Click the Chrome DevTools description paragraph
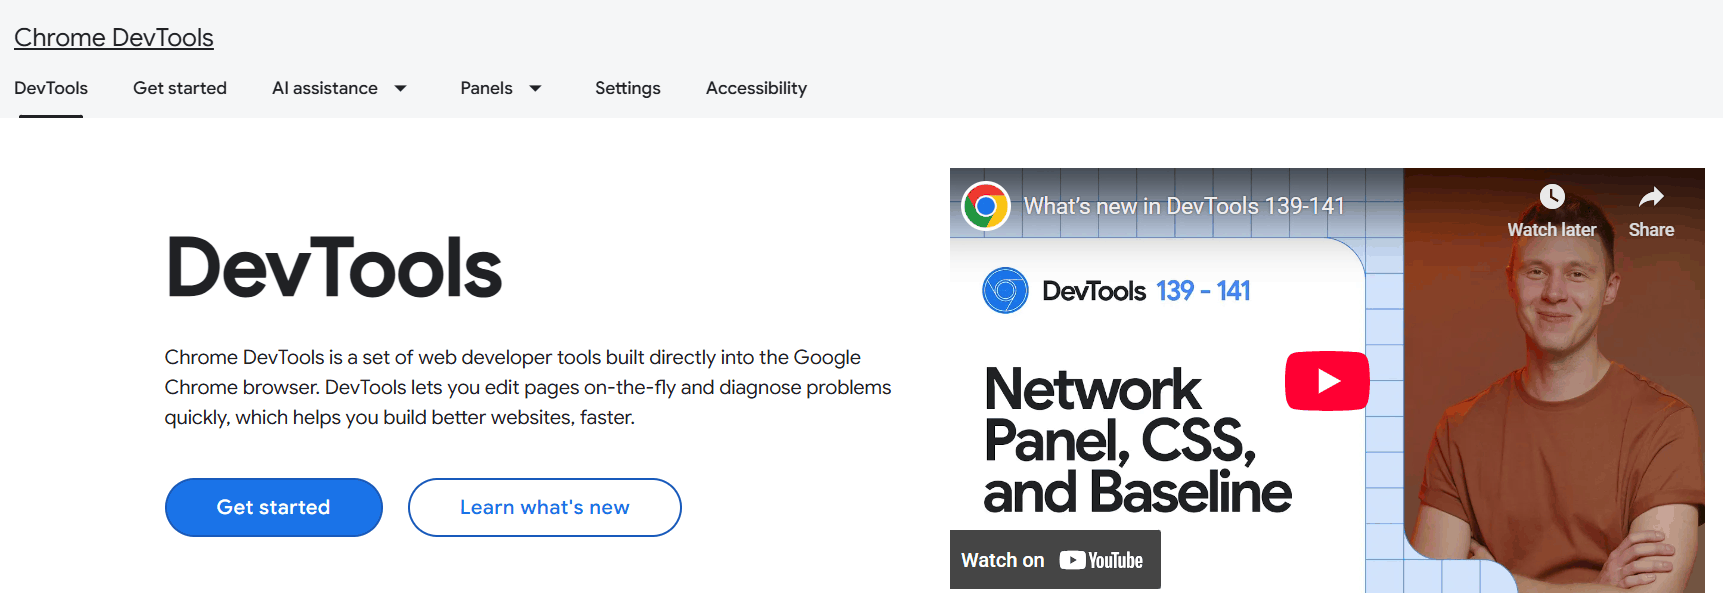Screen dimensions: 1723x602 (x=528, y=387)
